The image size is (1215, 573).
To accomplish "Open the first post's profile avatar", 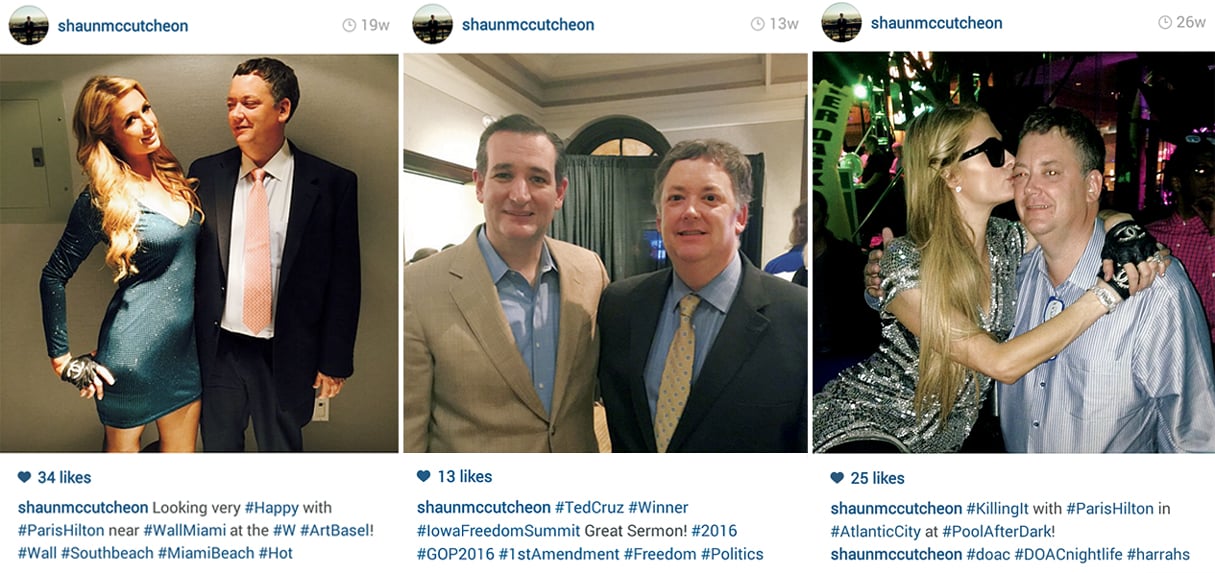I will pyautogui.click(x=29, y=25).
